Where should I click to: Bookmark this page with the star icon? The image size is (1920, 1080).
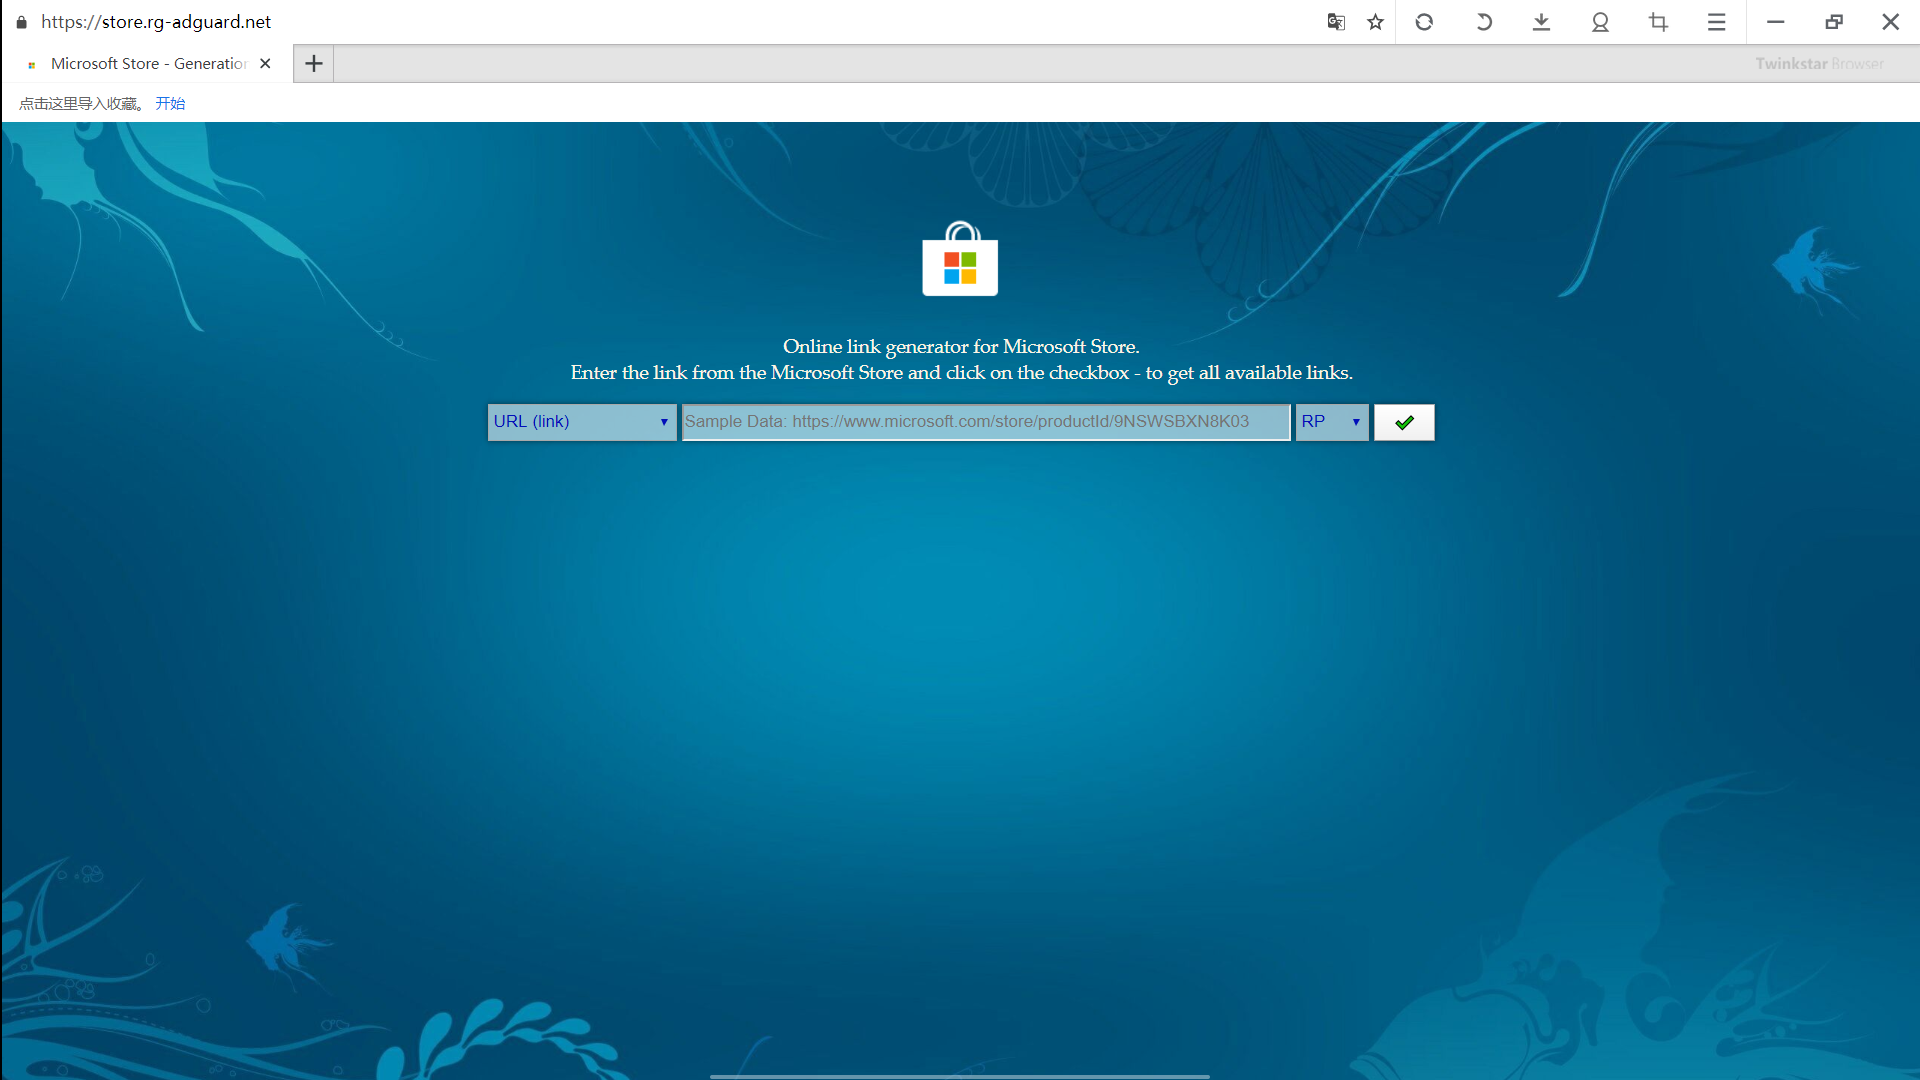coord(1375,21)
